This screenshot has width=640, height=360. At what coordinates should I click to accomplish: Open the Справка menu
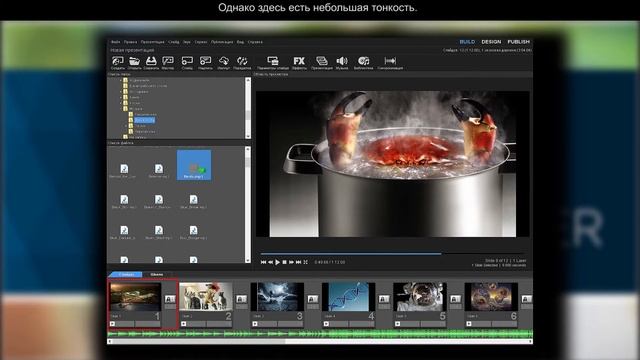pyautogui.click(x=255, y=42)
